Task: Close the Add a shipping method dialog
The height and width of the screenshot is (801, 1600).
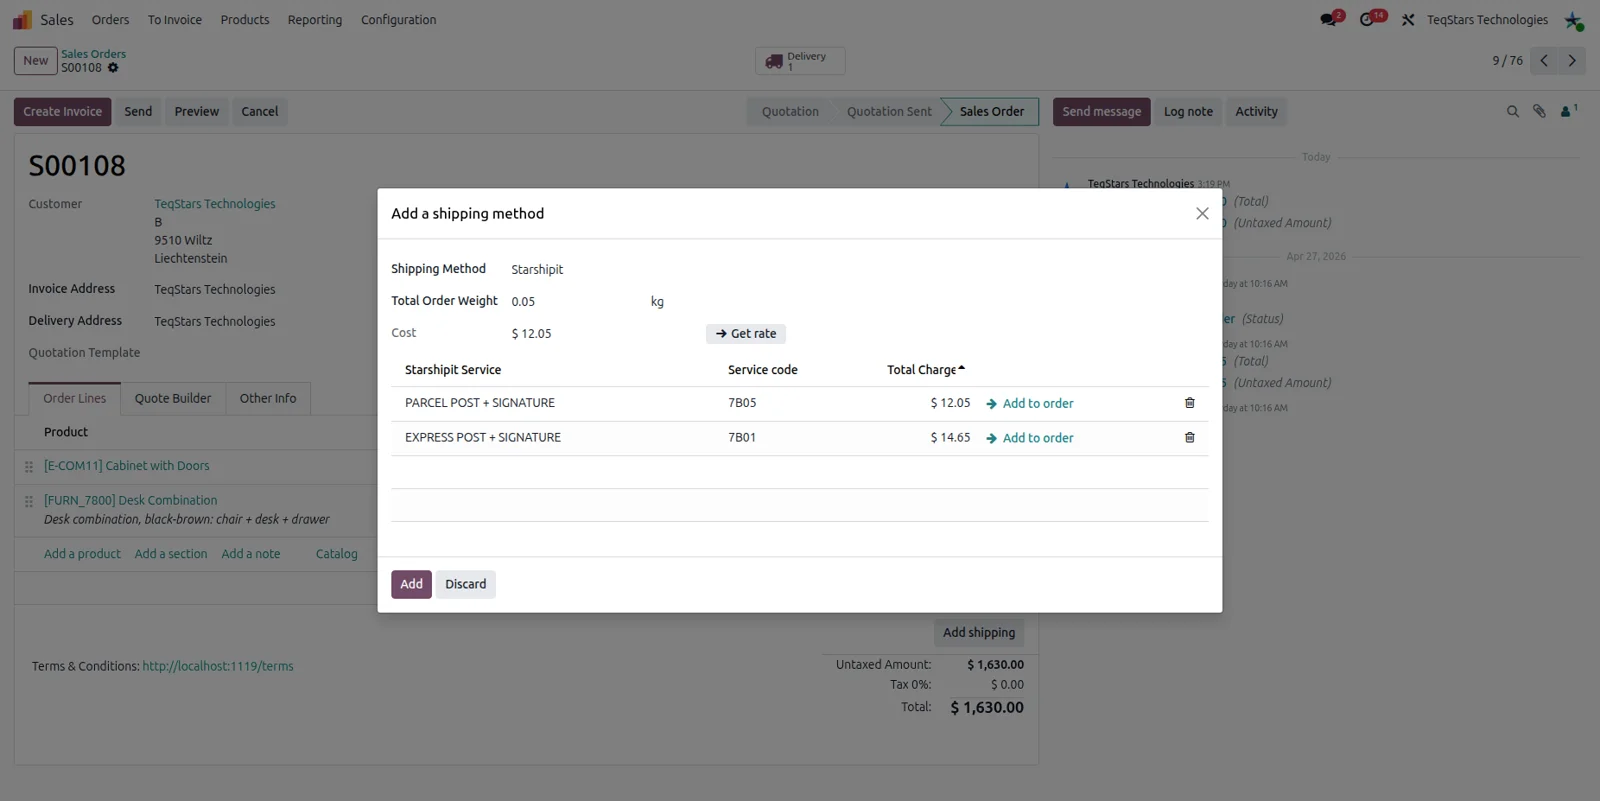Action: tap(1202, 214)
